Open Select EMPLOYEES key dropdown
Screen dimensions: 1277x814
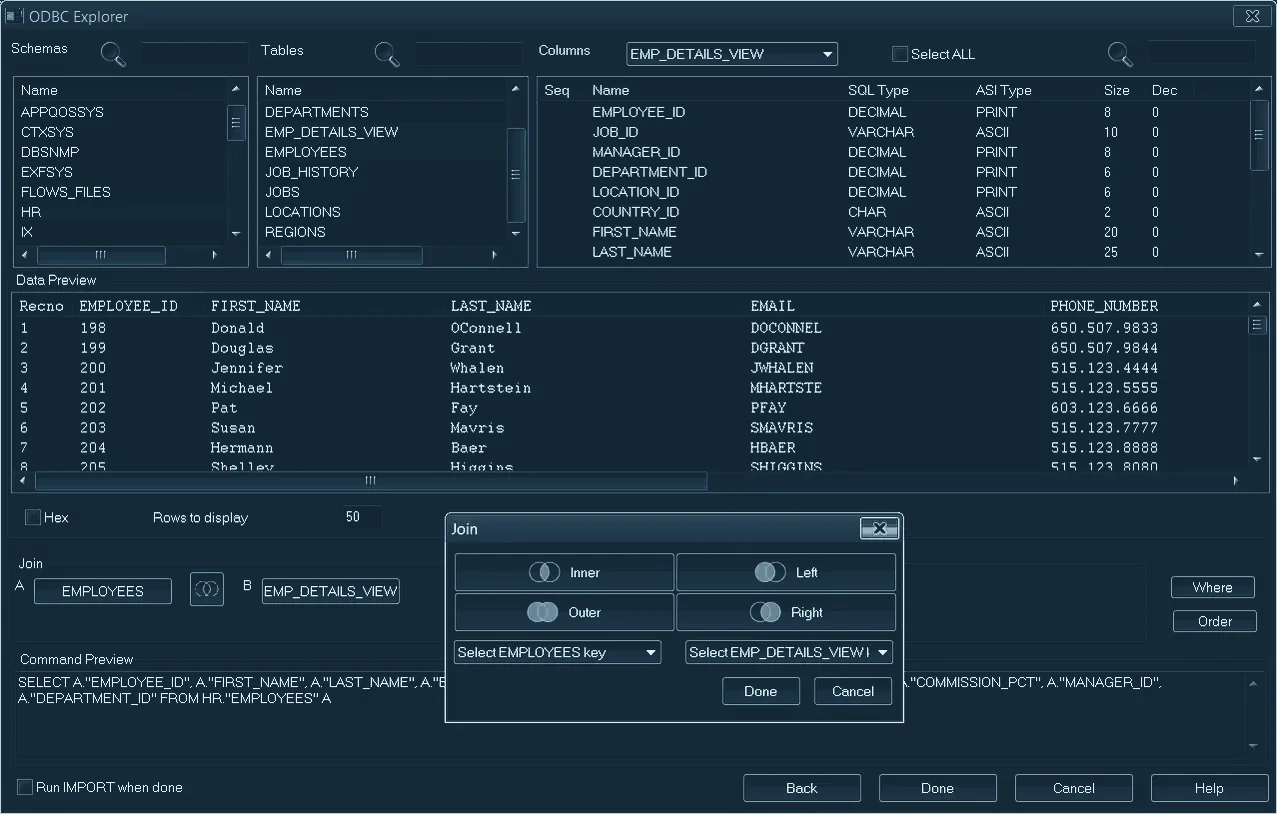point(557,652)
